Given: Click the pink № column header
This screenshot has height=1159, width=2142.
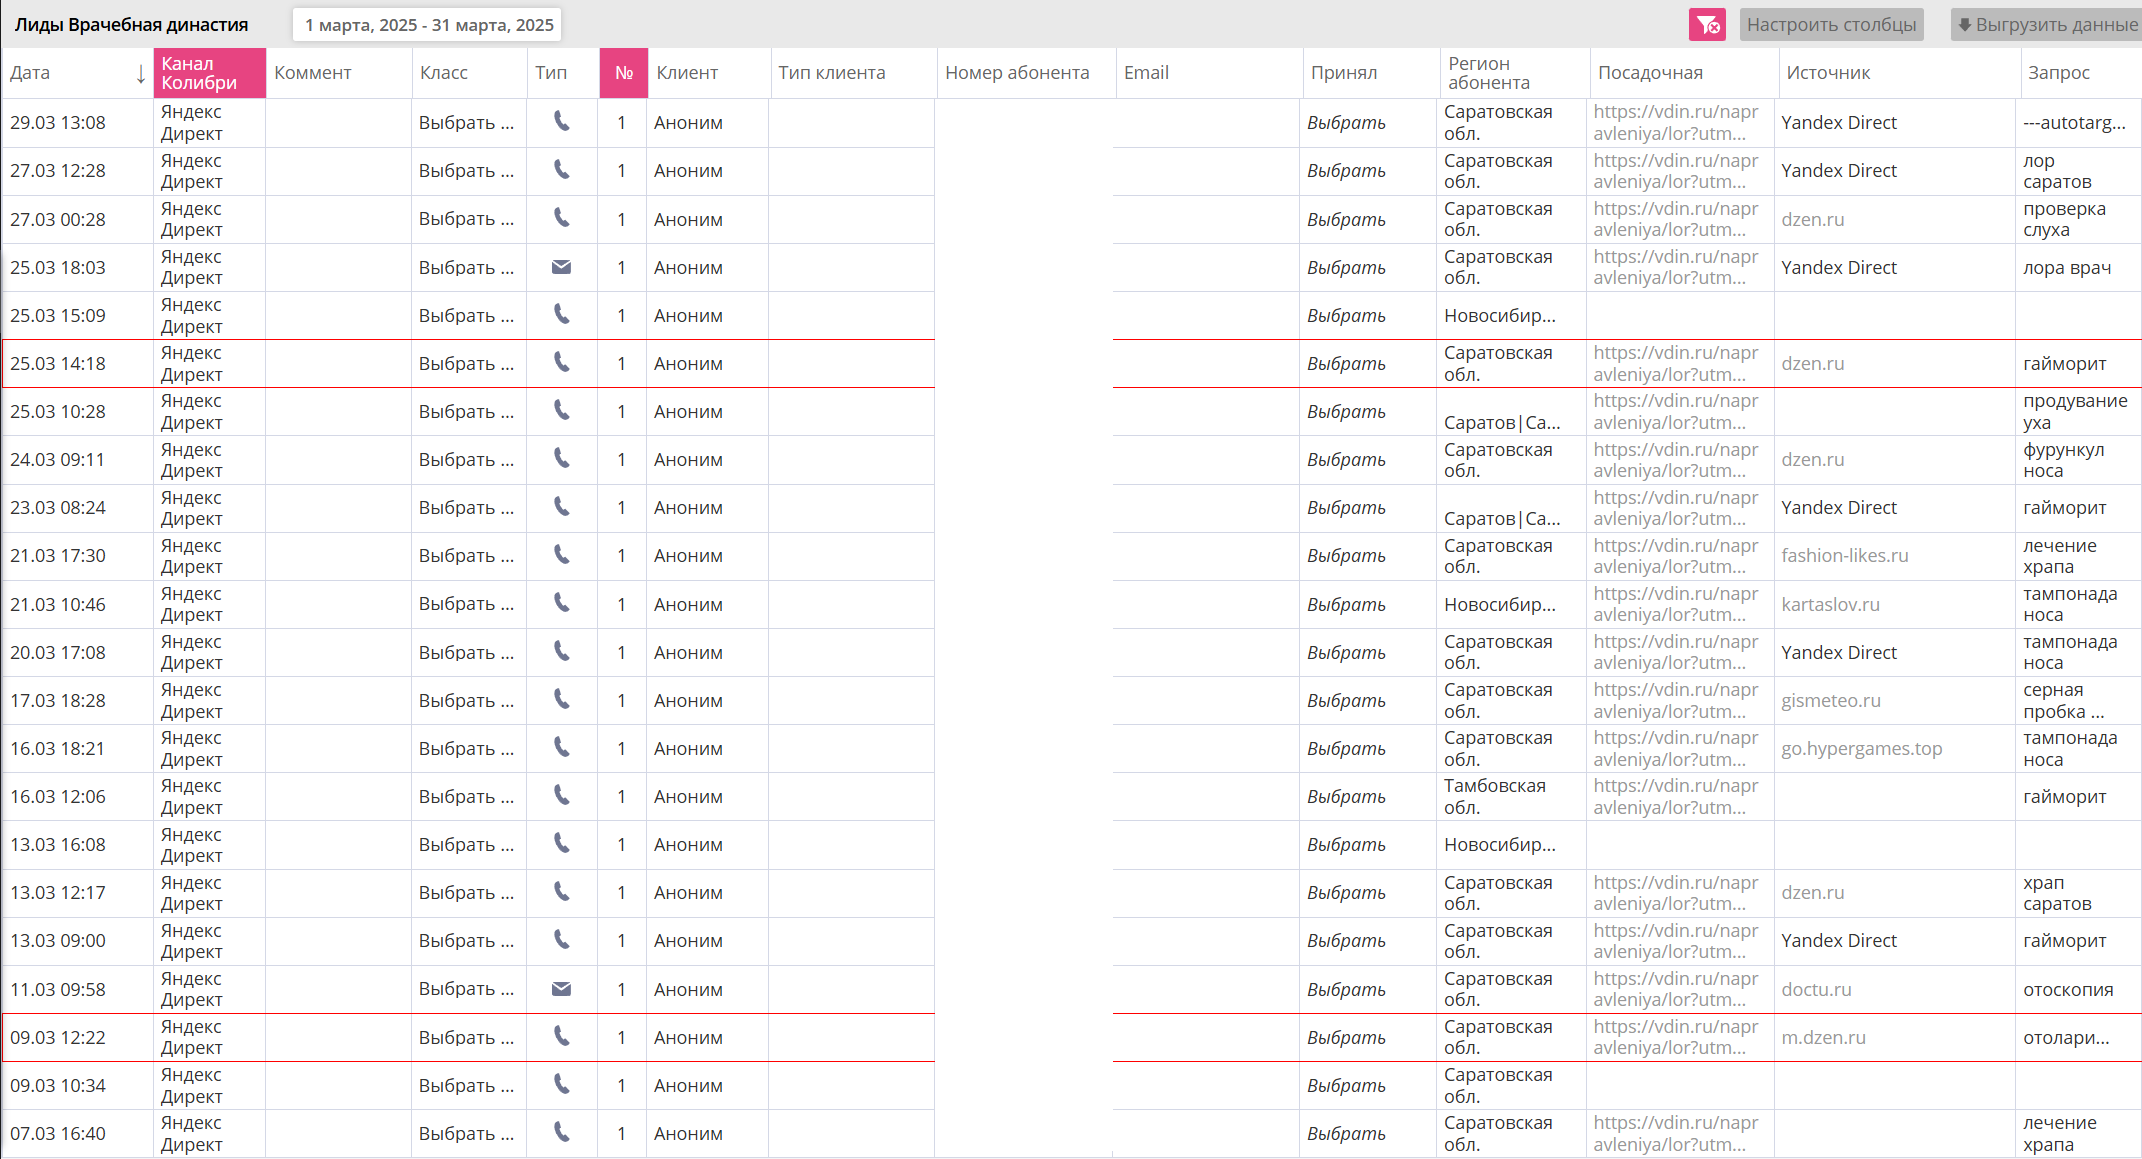Looking at the screenshot, I should [624, 73].
